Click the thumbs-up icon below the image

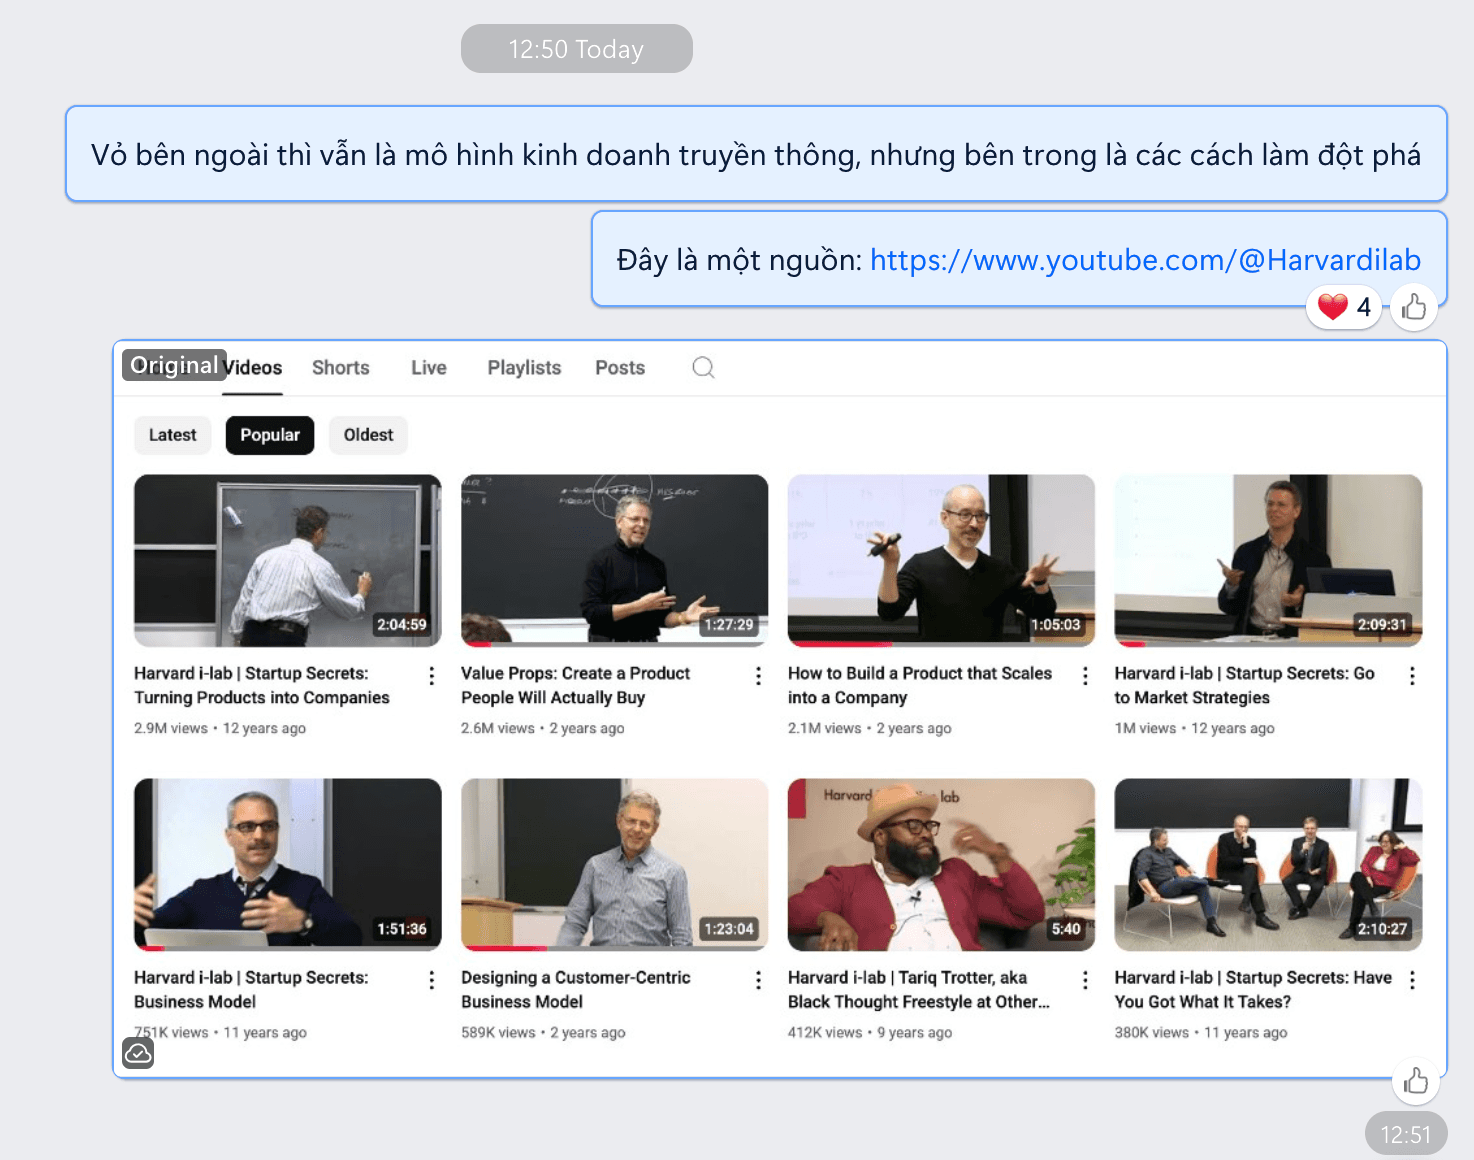[1415, 1081]
